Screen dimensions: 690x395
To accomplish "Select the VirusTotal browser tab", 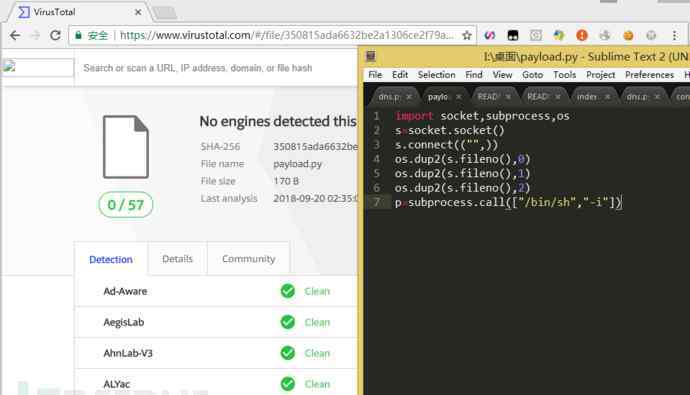I will click(x=79, y=12).
